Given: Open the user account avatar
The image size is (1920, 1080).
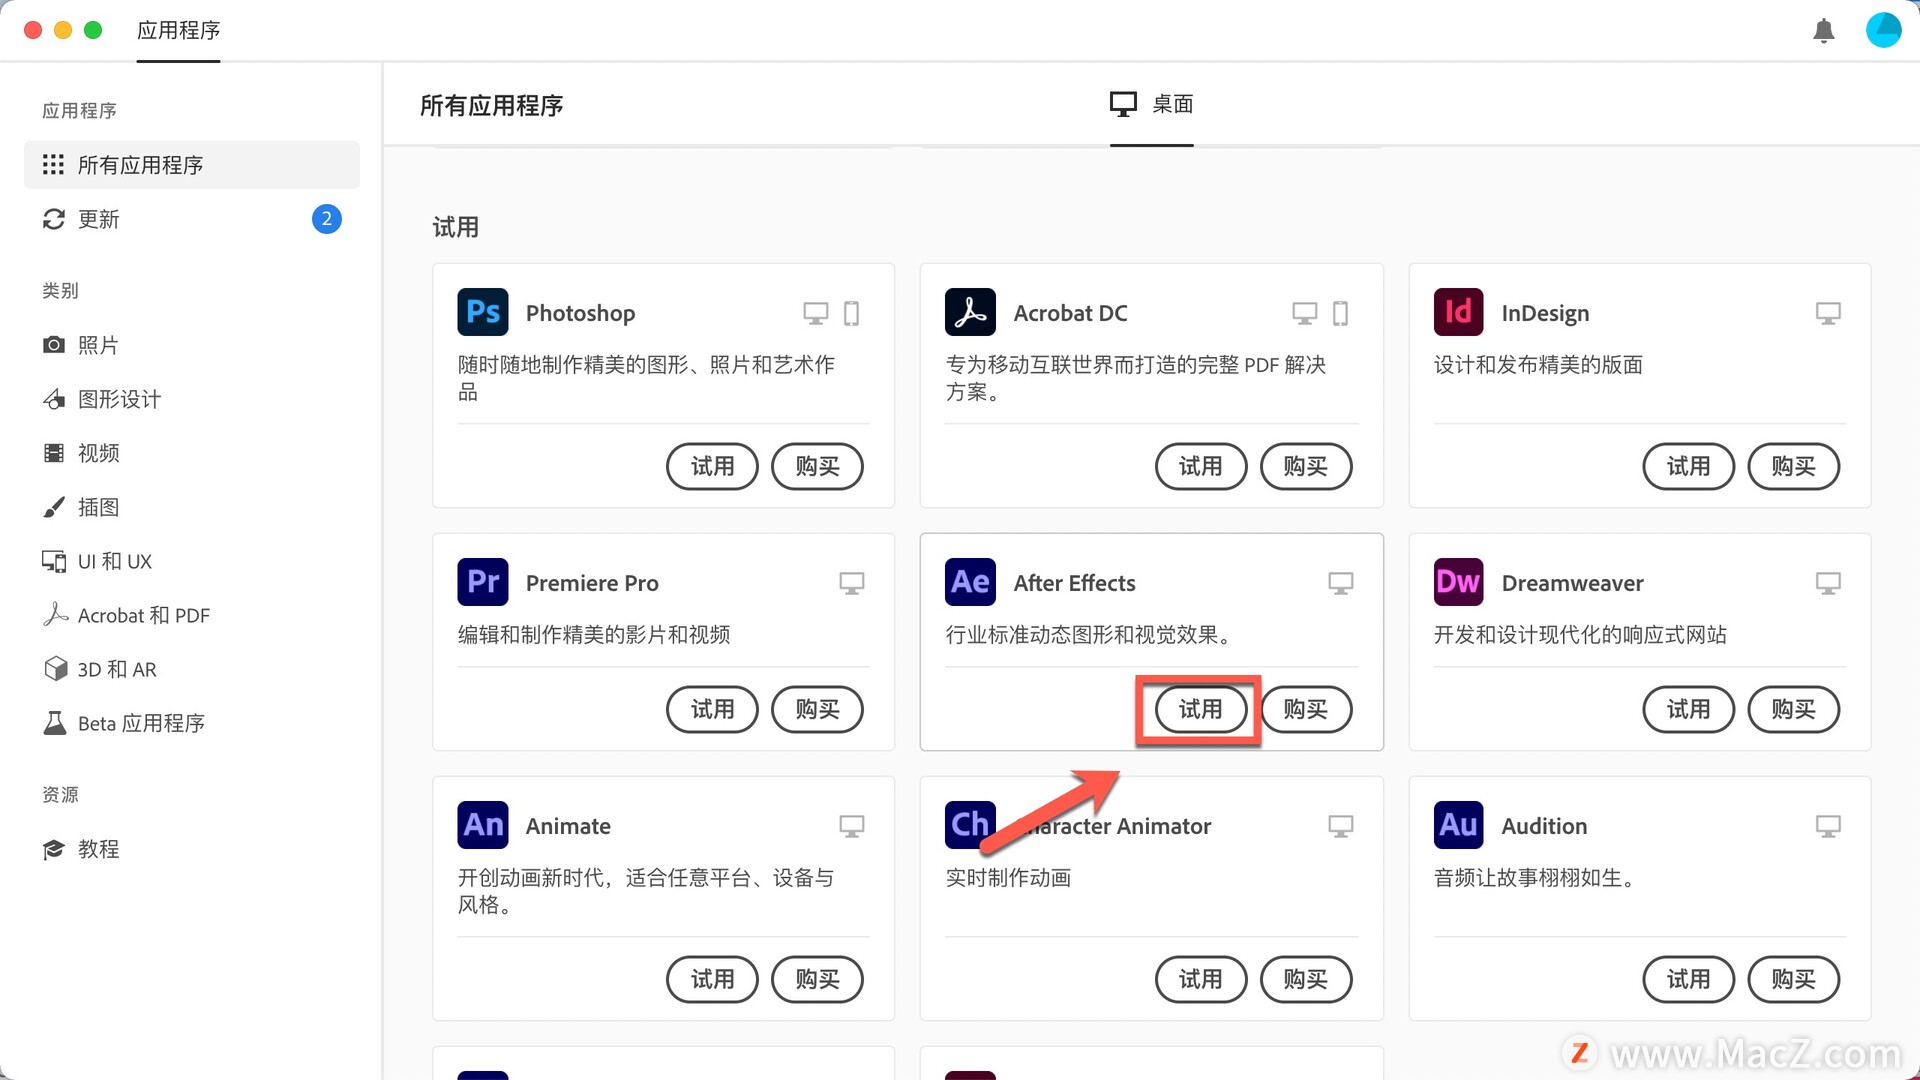Looking at the screenshot, I should click(x=1883, y=30).
